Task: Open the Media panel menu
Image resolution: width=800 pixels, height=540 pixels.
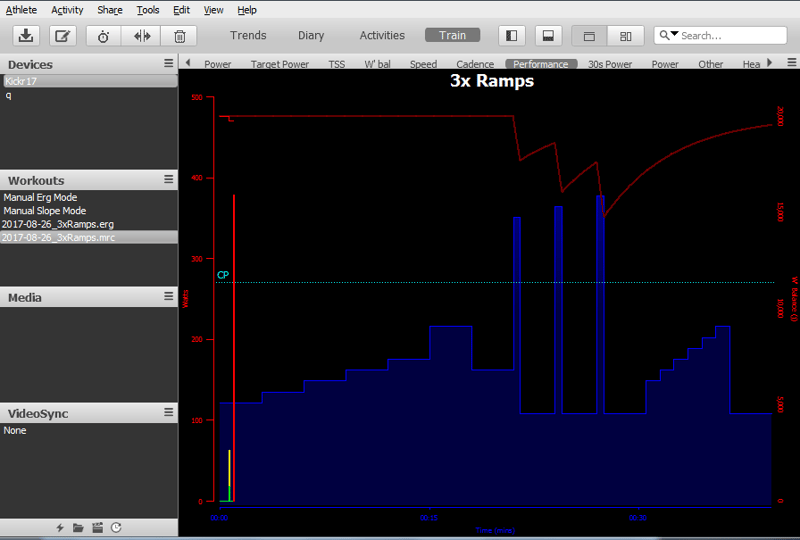Action: tap(168, 296)
